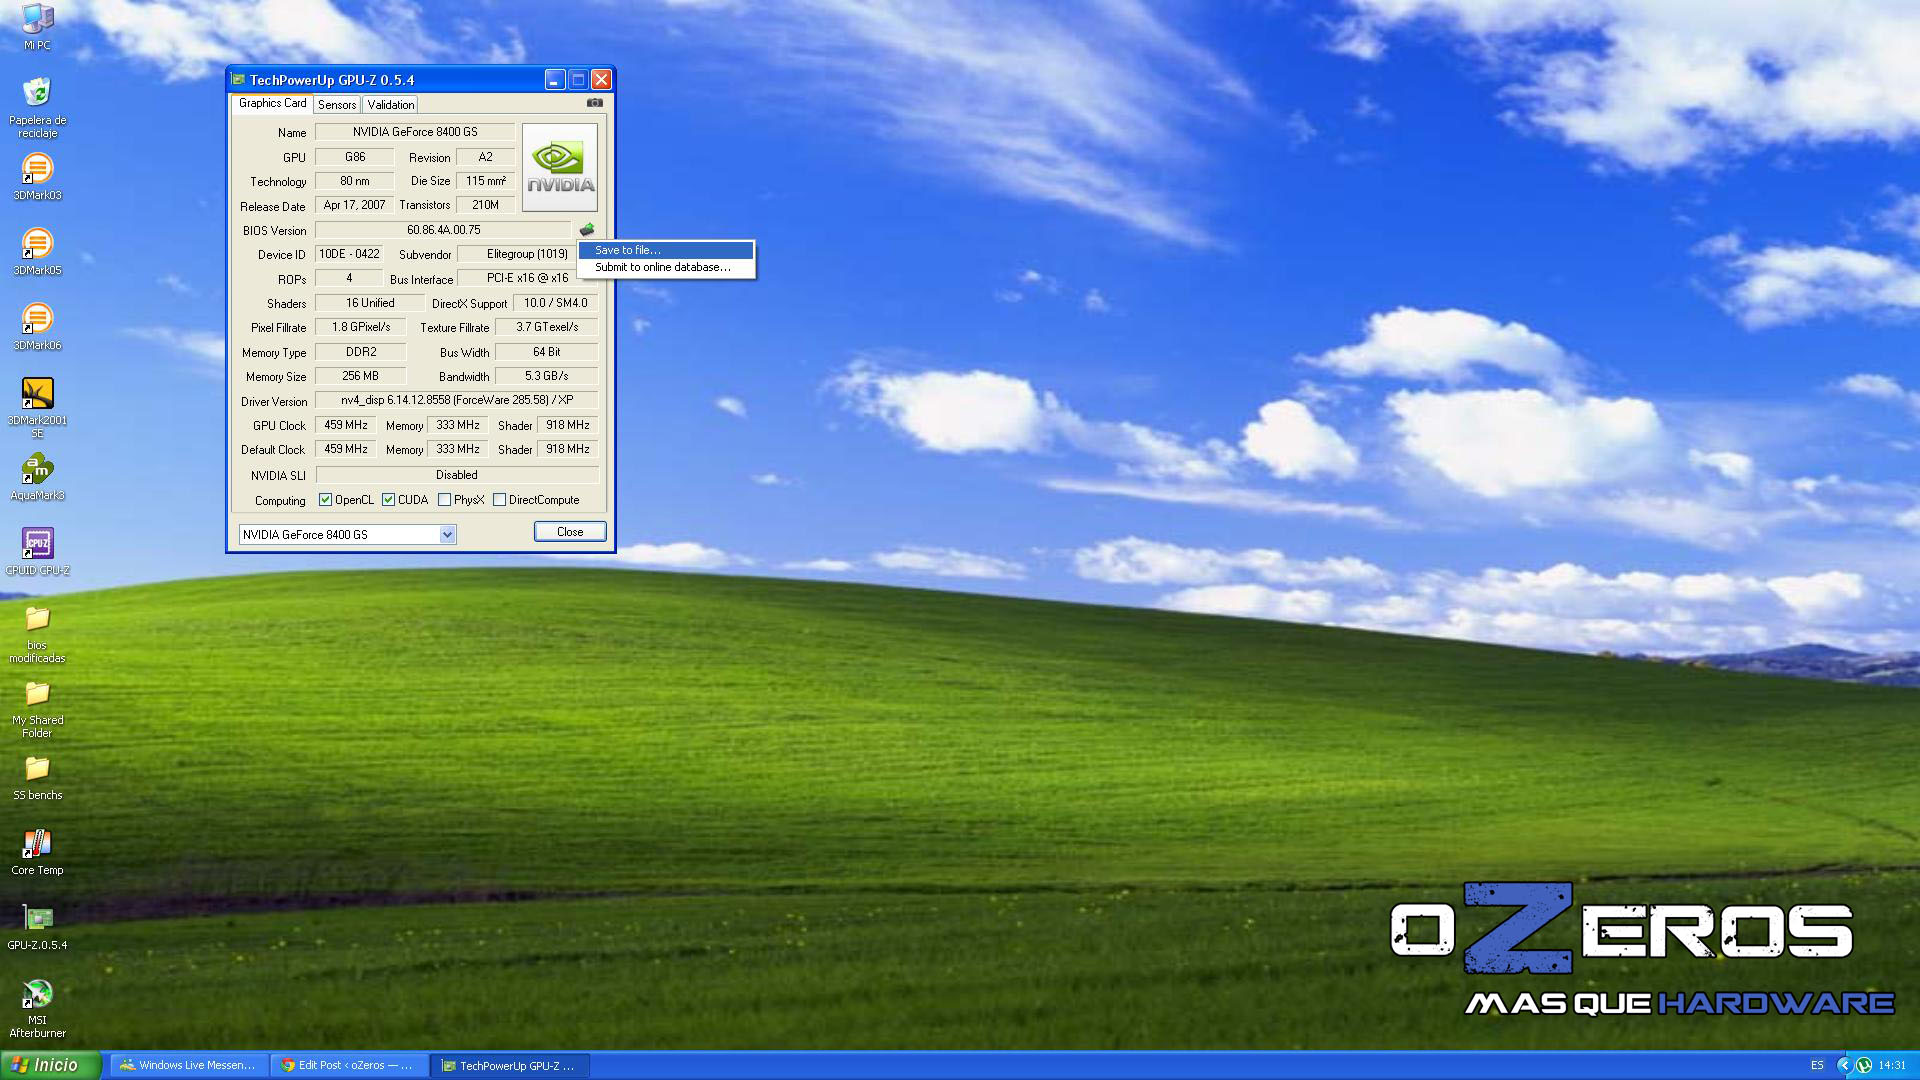
Task: Launch the 3DMark03 shortcut
Action: click(x=37, y=177)
